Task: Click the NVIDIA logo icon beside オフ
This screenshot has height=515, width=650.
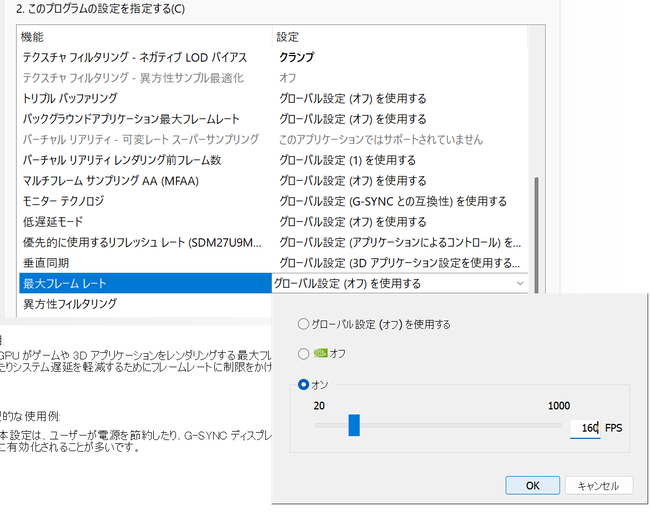Action: coord(320,353)
